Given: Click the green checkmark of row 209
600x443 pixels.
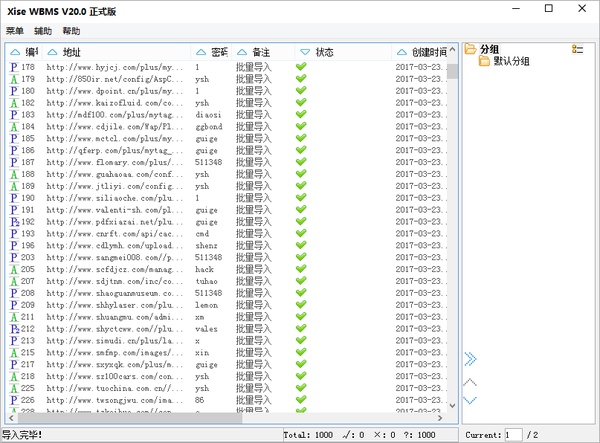Looking at the screenshot, I should [301, 305].
